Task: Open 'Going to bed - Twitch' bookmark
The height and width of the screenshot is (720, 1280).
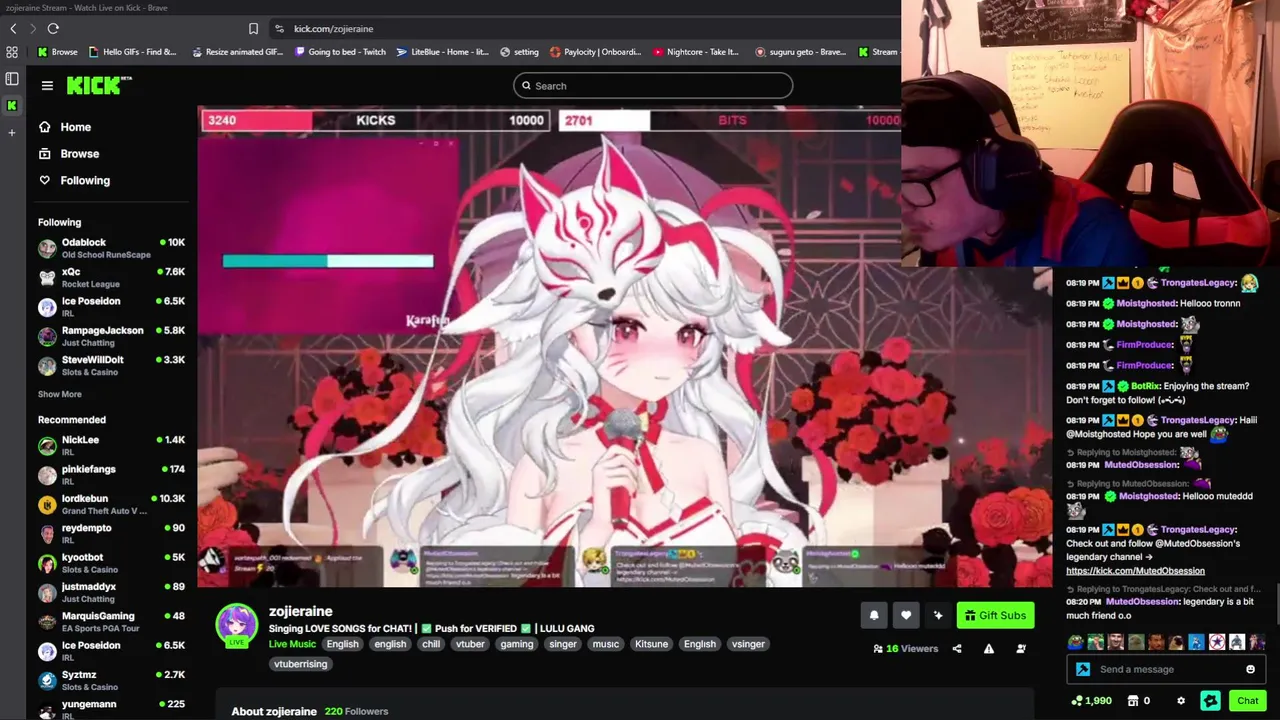Action: 340,52
